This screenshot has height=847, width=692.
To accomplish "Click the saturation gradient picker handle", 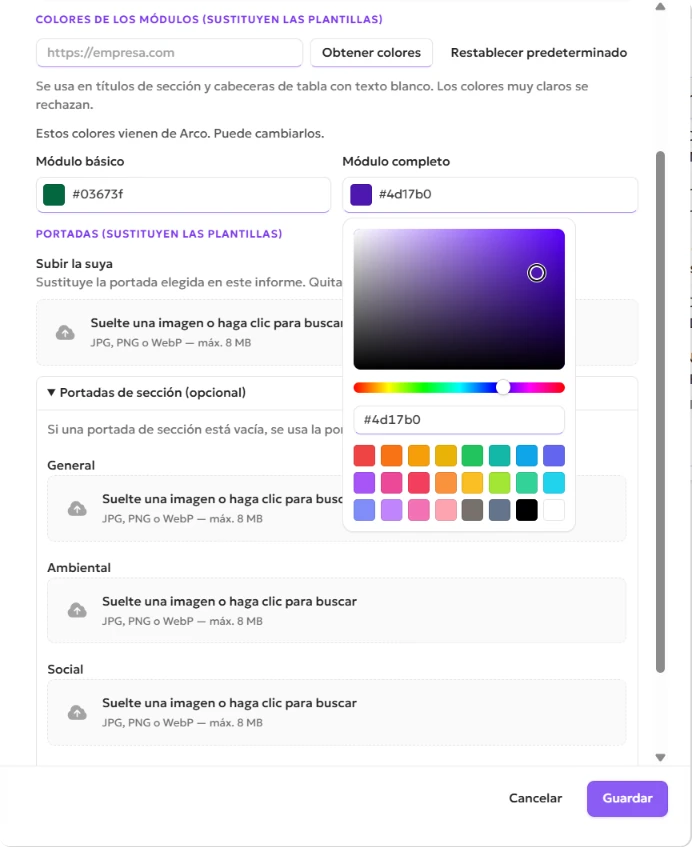I will click(x=536, y=273).
